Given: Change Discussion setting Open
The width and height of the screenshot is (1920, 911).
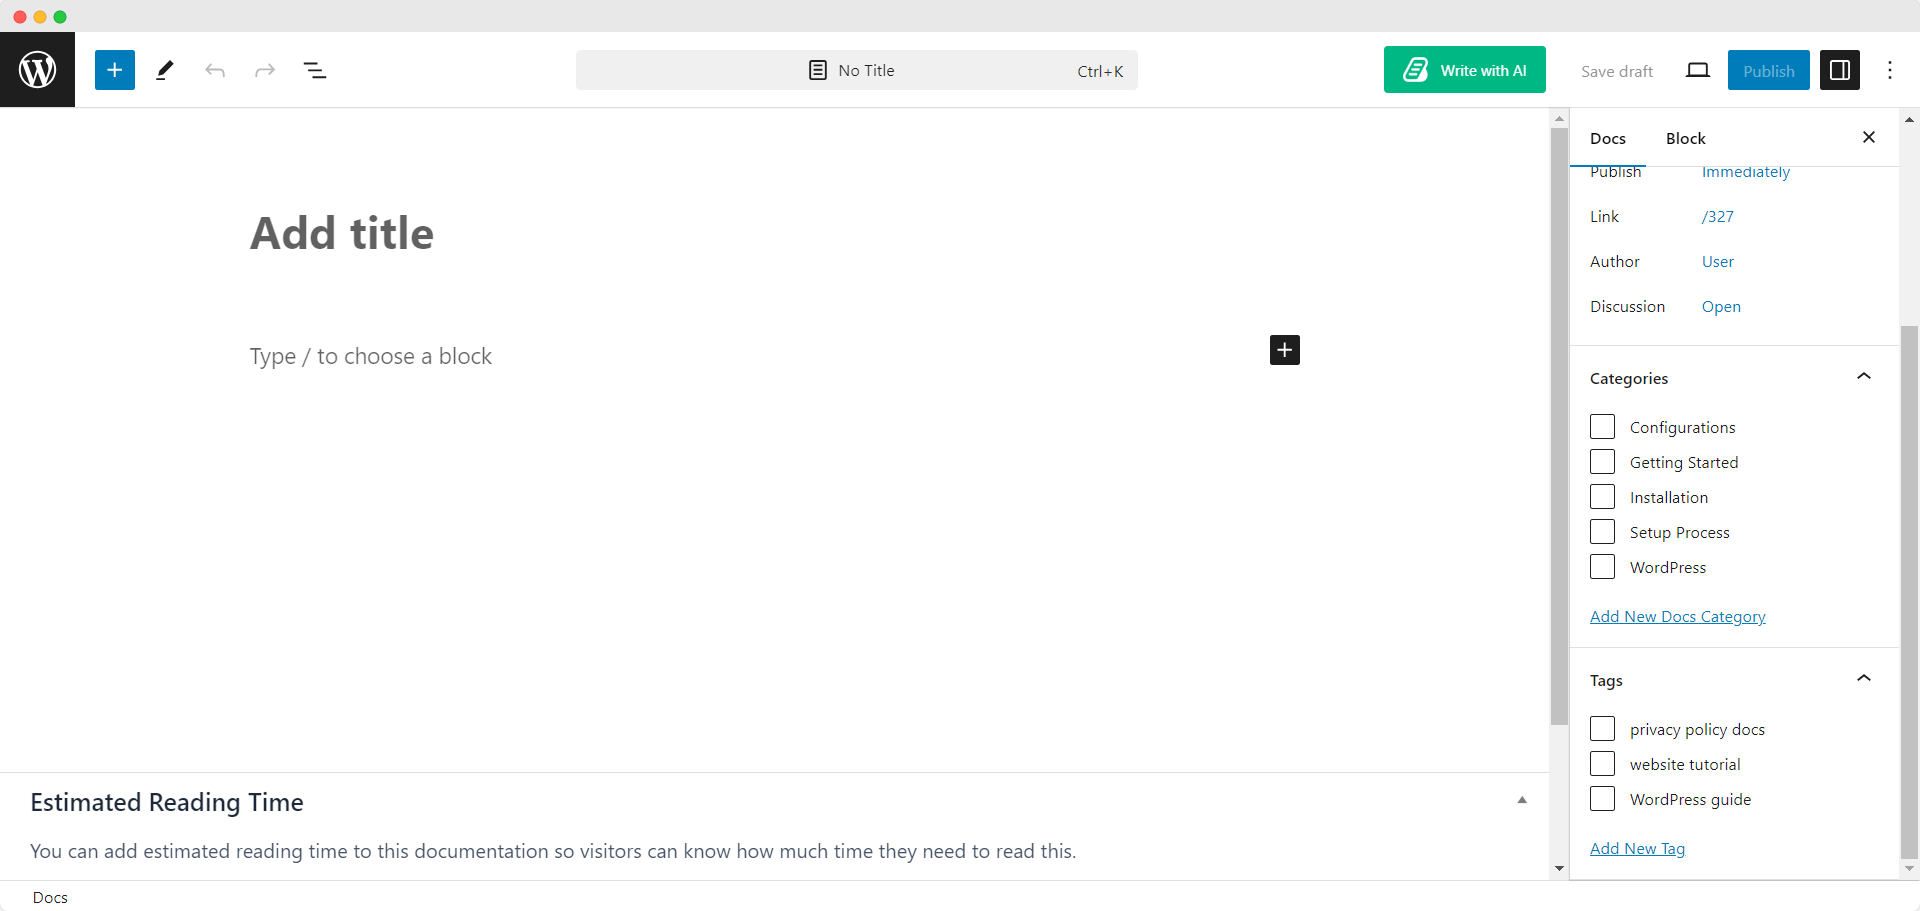Looking at the screenshot, I should click(x=1721, y=306).
